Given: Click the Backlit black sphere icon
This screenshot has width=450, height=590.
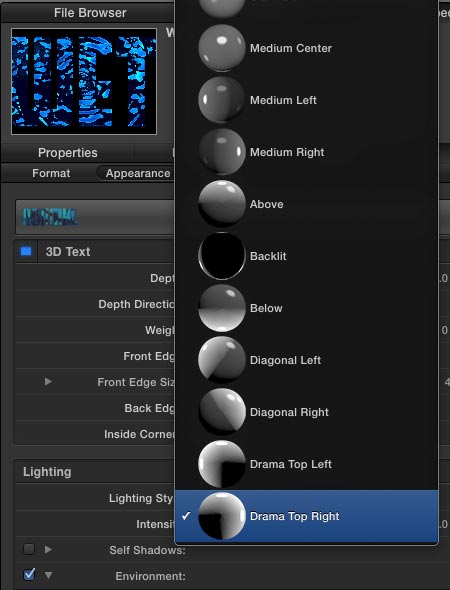Looking at the screenshot, I should pos(222,256).
